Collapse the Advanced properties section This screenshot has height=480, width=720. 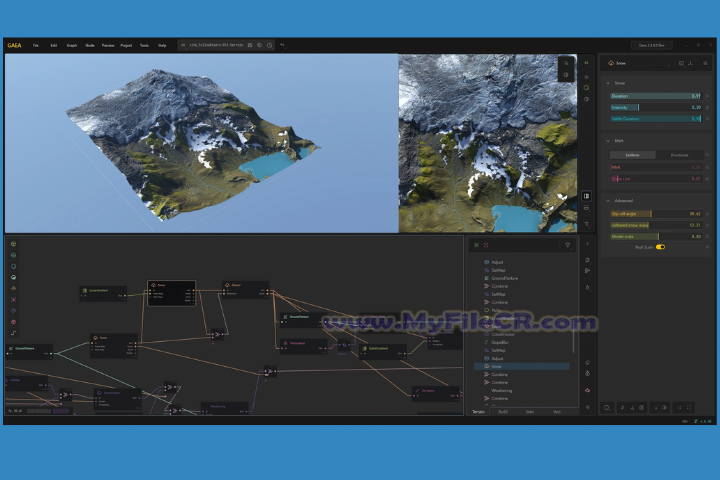click(x=610, y=201)
